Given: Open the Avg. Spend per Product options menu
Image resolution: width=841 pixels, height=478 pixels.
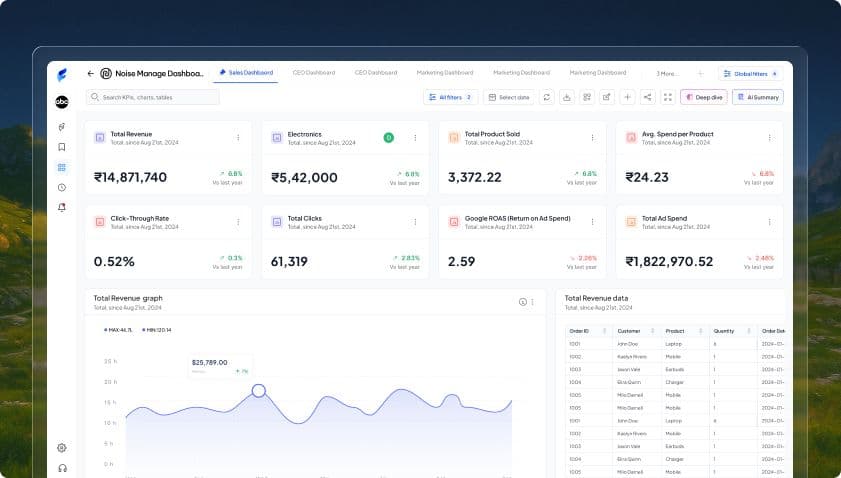Looking at the screenshot, I should click(769, 138).
